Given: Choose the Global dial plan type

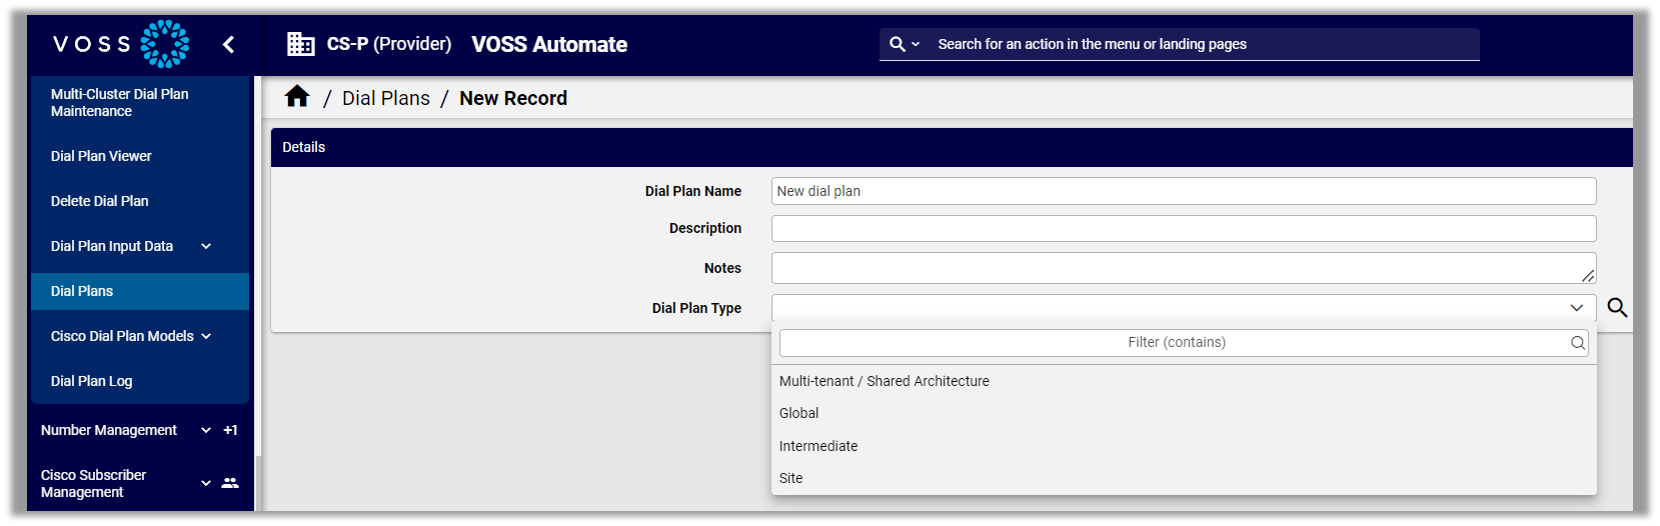Looking at the screenshot, I should click(x=799, y=413).
